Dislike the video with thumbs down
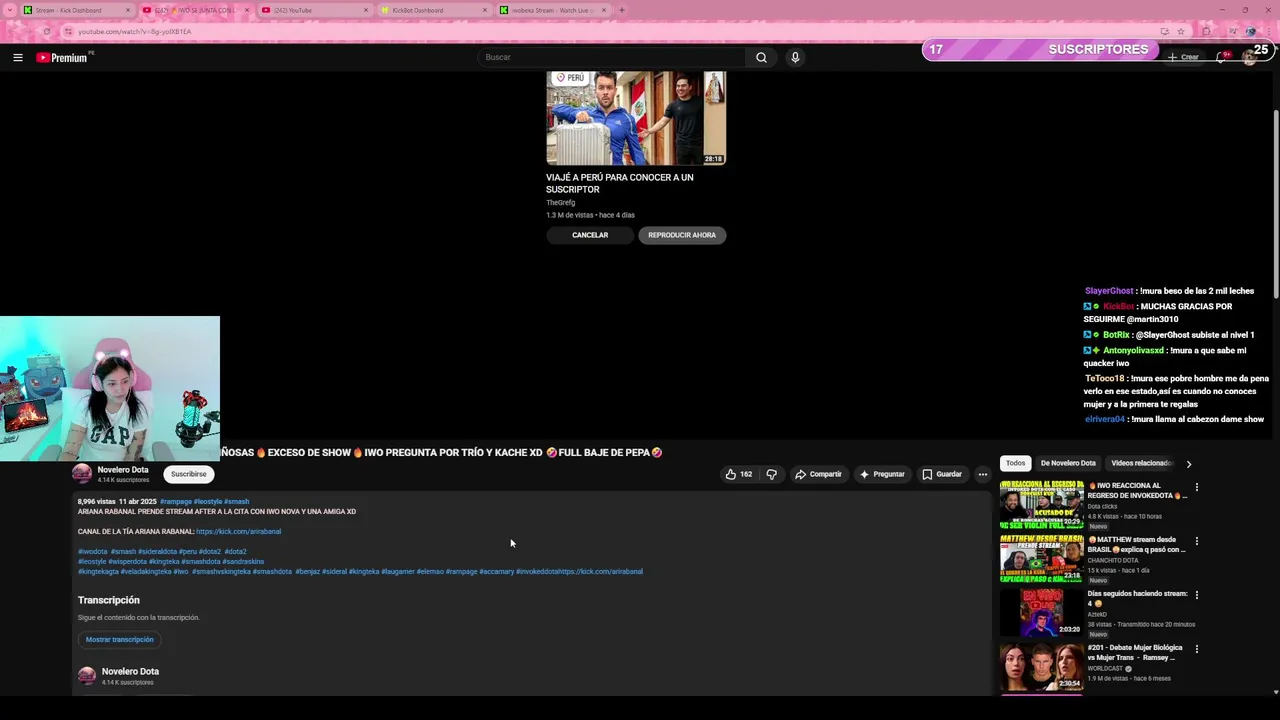This screenshot has height=720, width=1280. coord(771,474)
